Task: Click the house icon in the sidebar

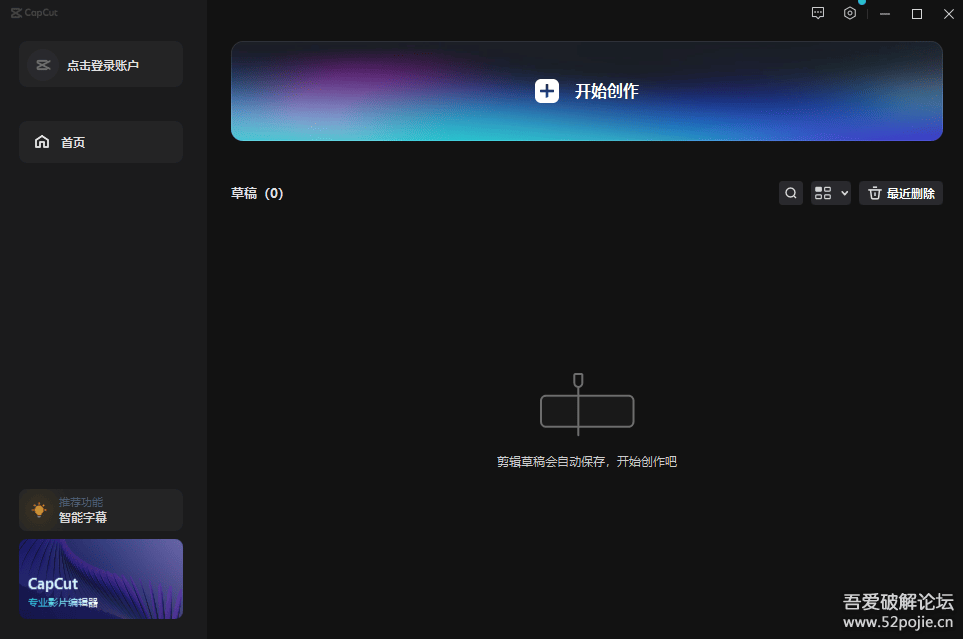Action: 42,142
